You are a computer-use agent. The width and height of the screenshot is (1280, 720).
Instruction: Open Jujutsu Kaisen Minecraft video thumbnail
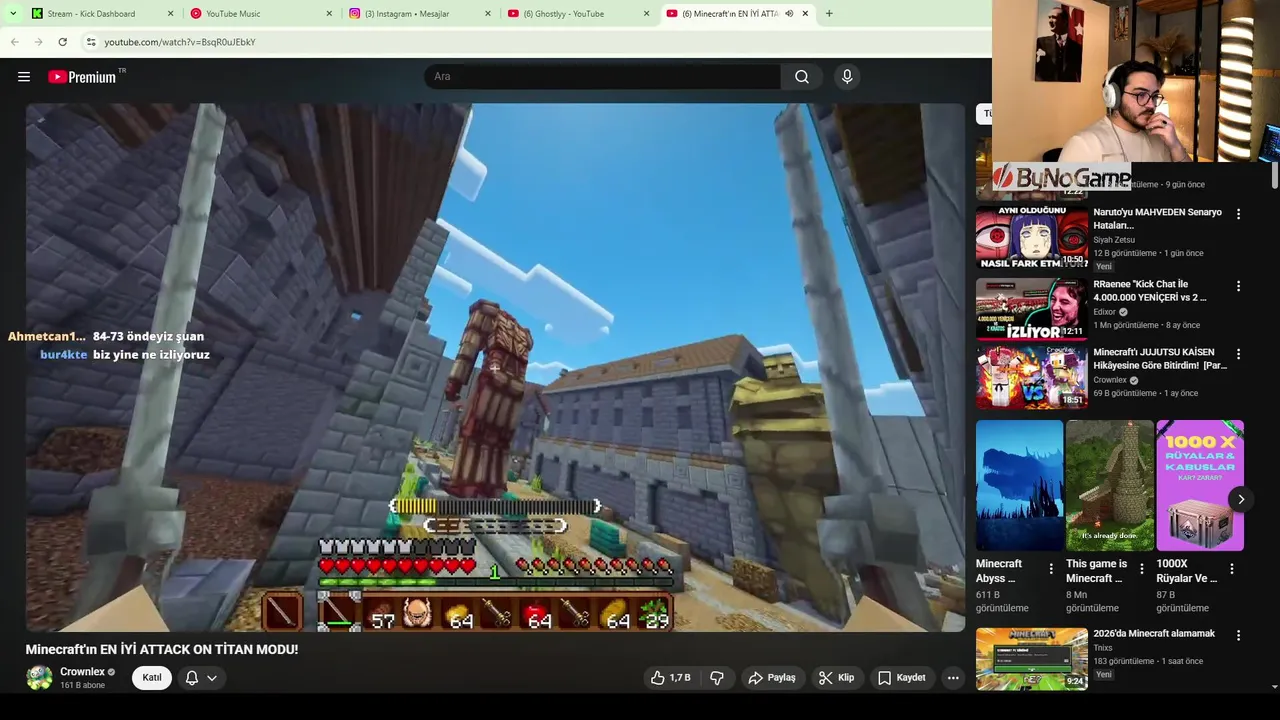(1032, 377)
